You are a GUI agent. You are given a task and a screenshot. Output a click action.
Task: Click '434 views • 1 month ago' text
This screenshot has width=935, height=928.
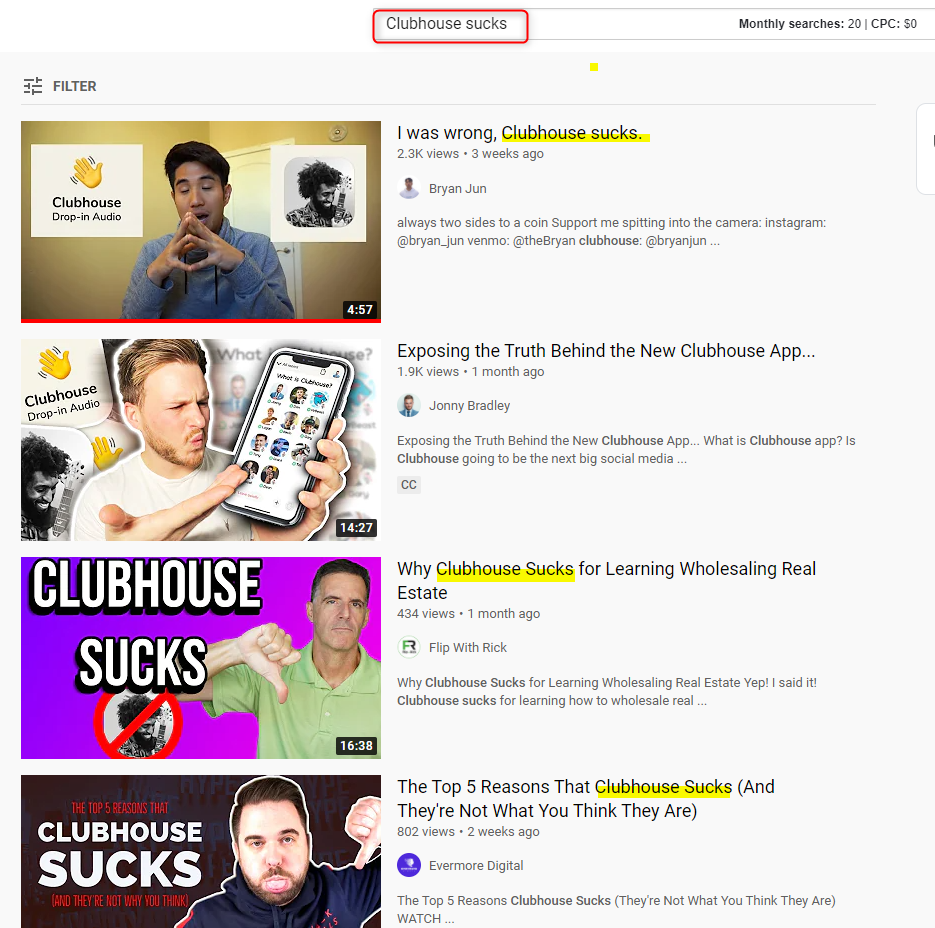(468, 614)
